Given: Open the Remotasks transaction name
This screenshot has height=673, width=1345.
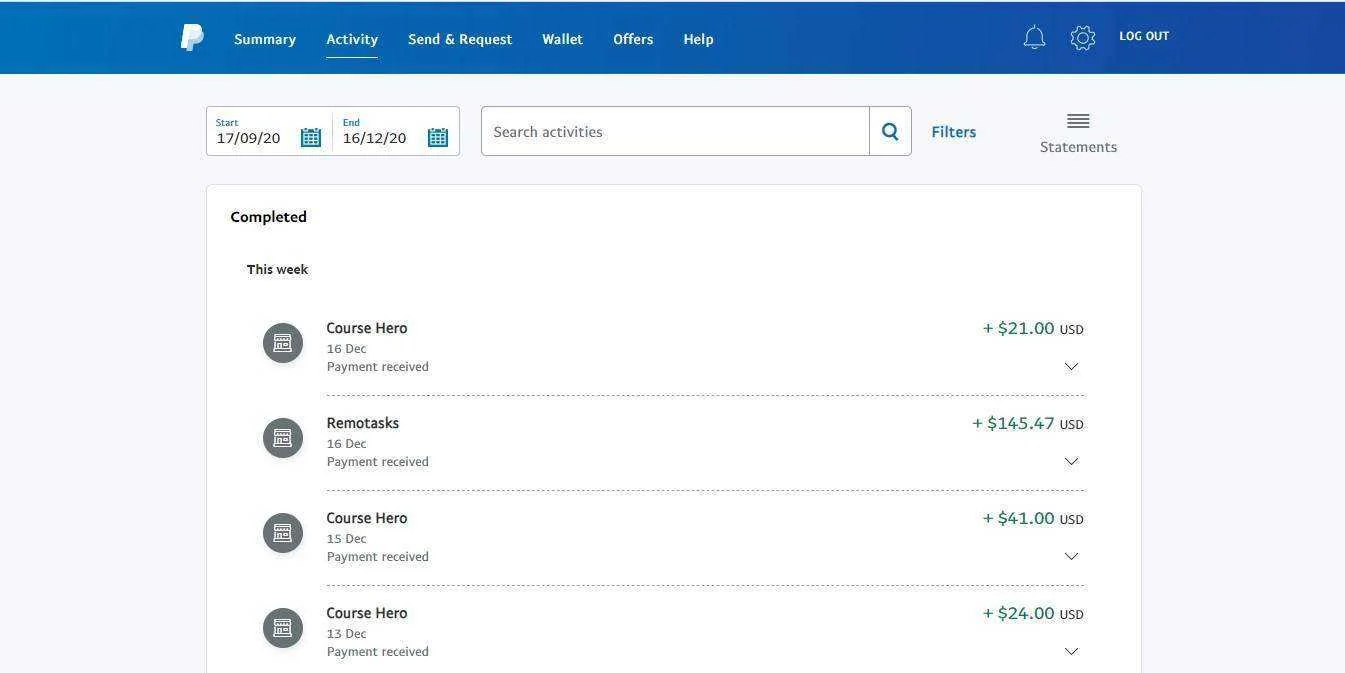Looking at the screenshot, I should 362,423.
